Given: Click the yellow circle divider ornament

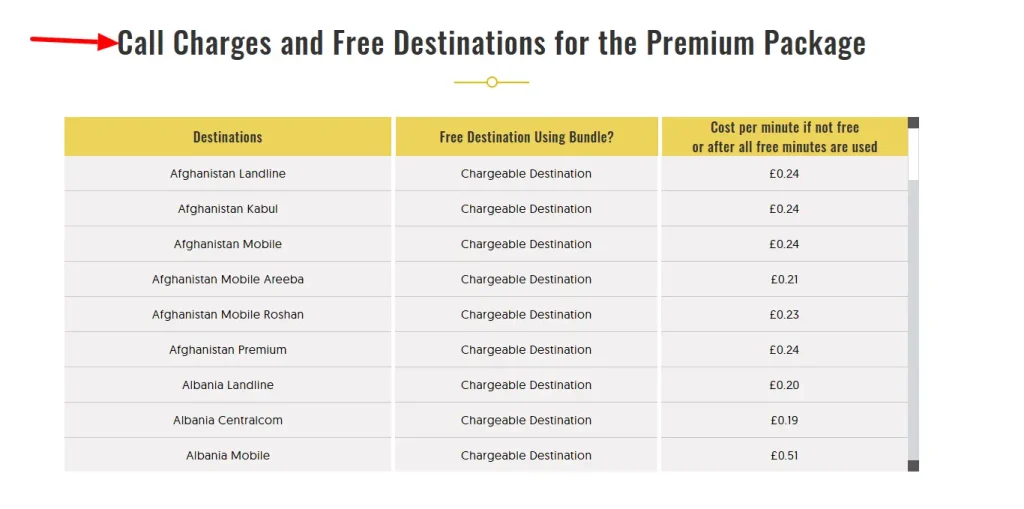Looking at the screenshot, I should coord(492,82).
